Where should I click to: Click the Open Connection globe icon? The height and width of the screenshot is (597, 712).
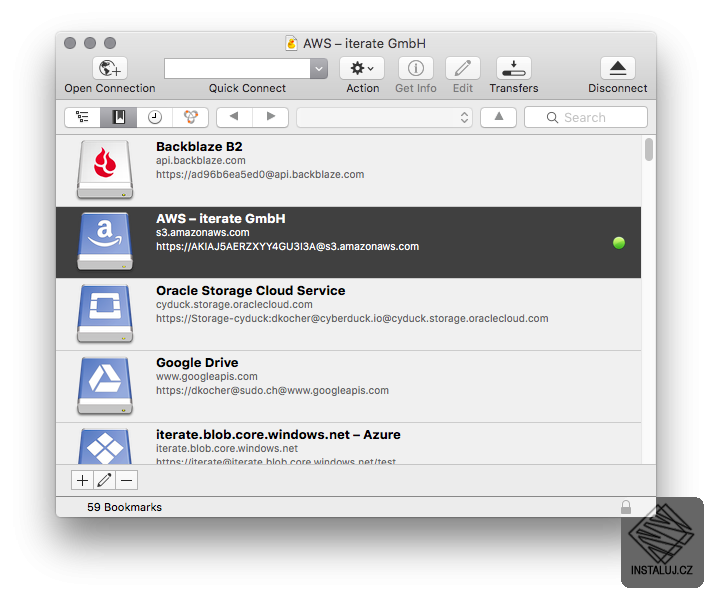[x=110, y=68]
